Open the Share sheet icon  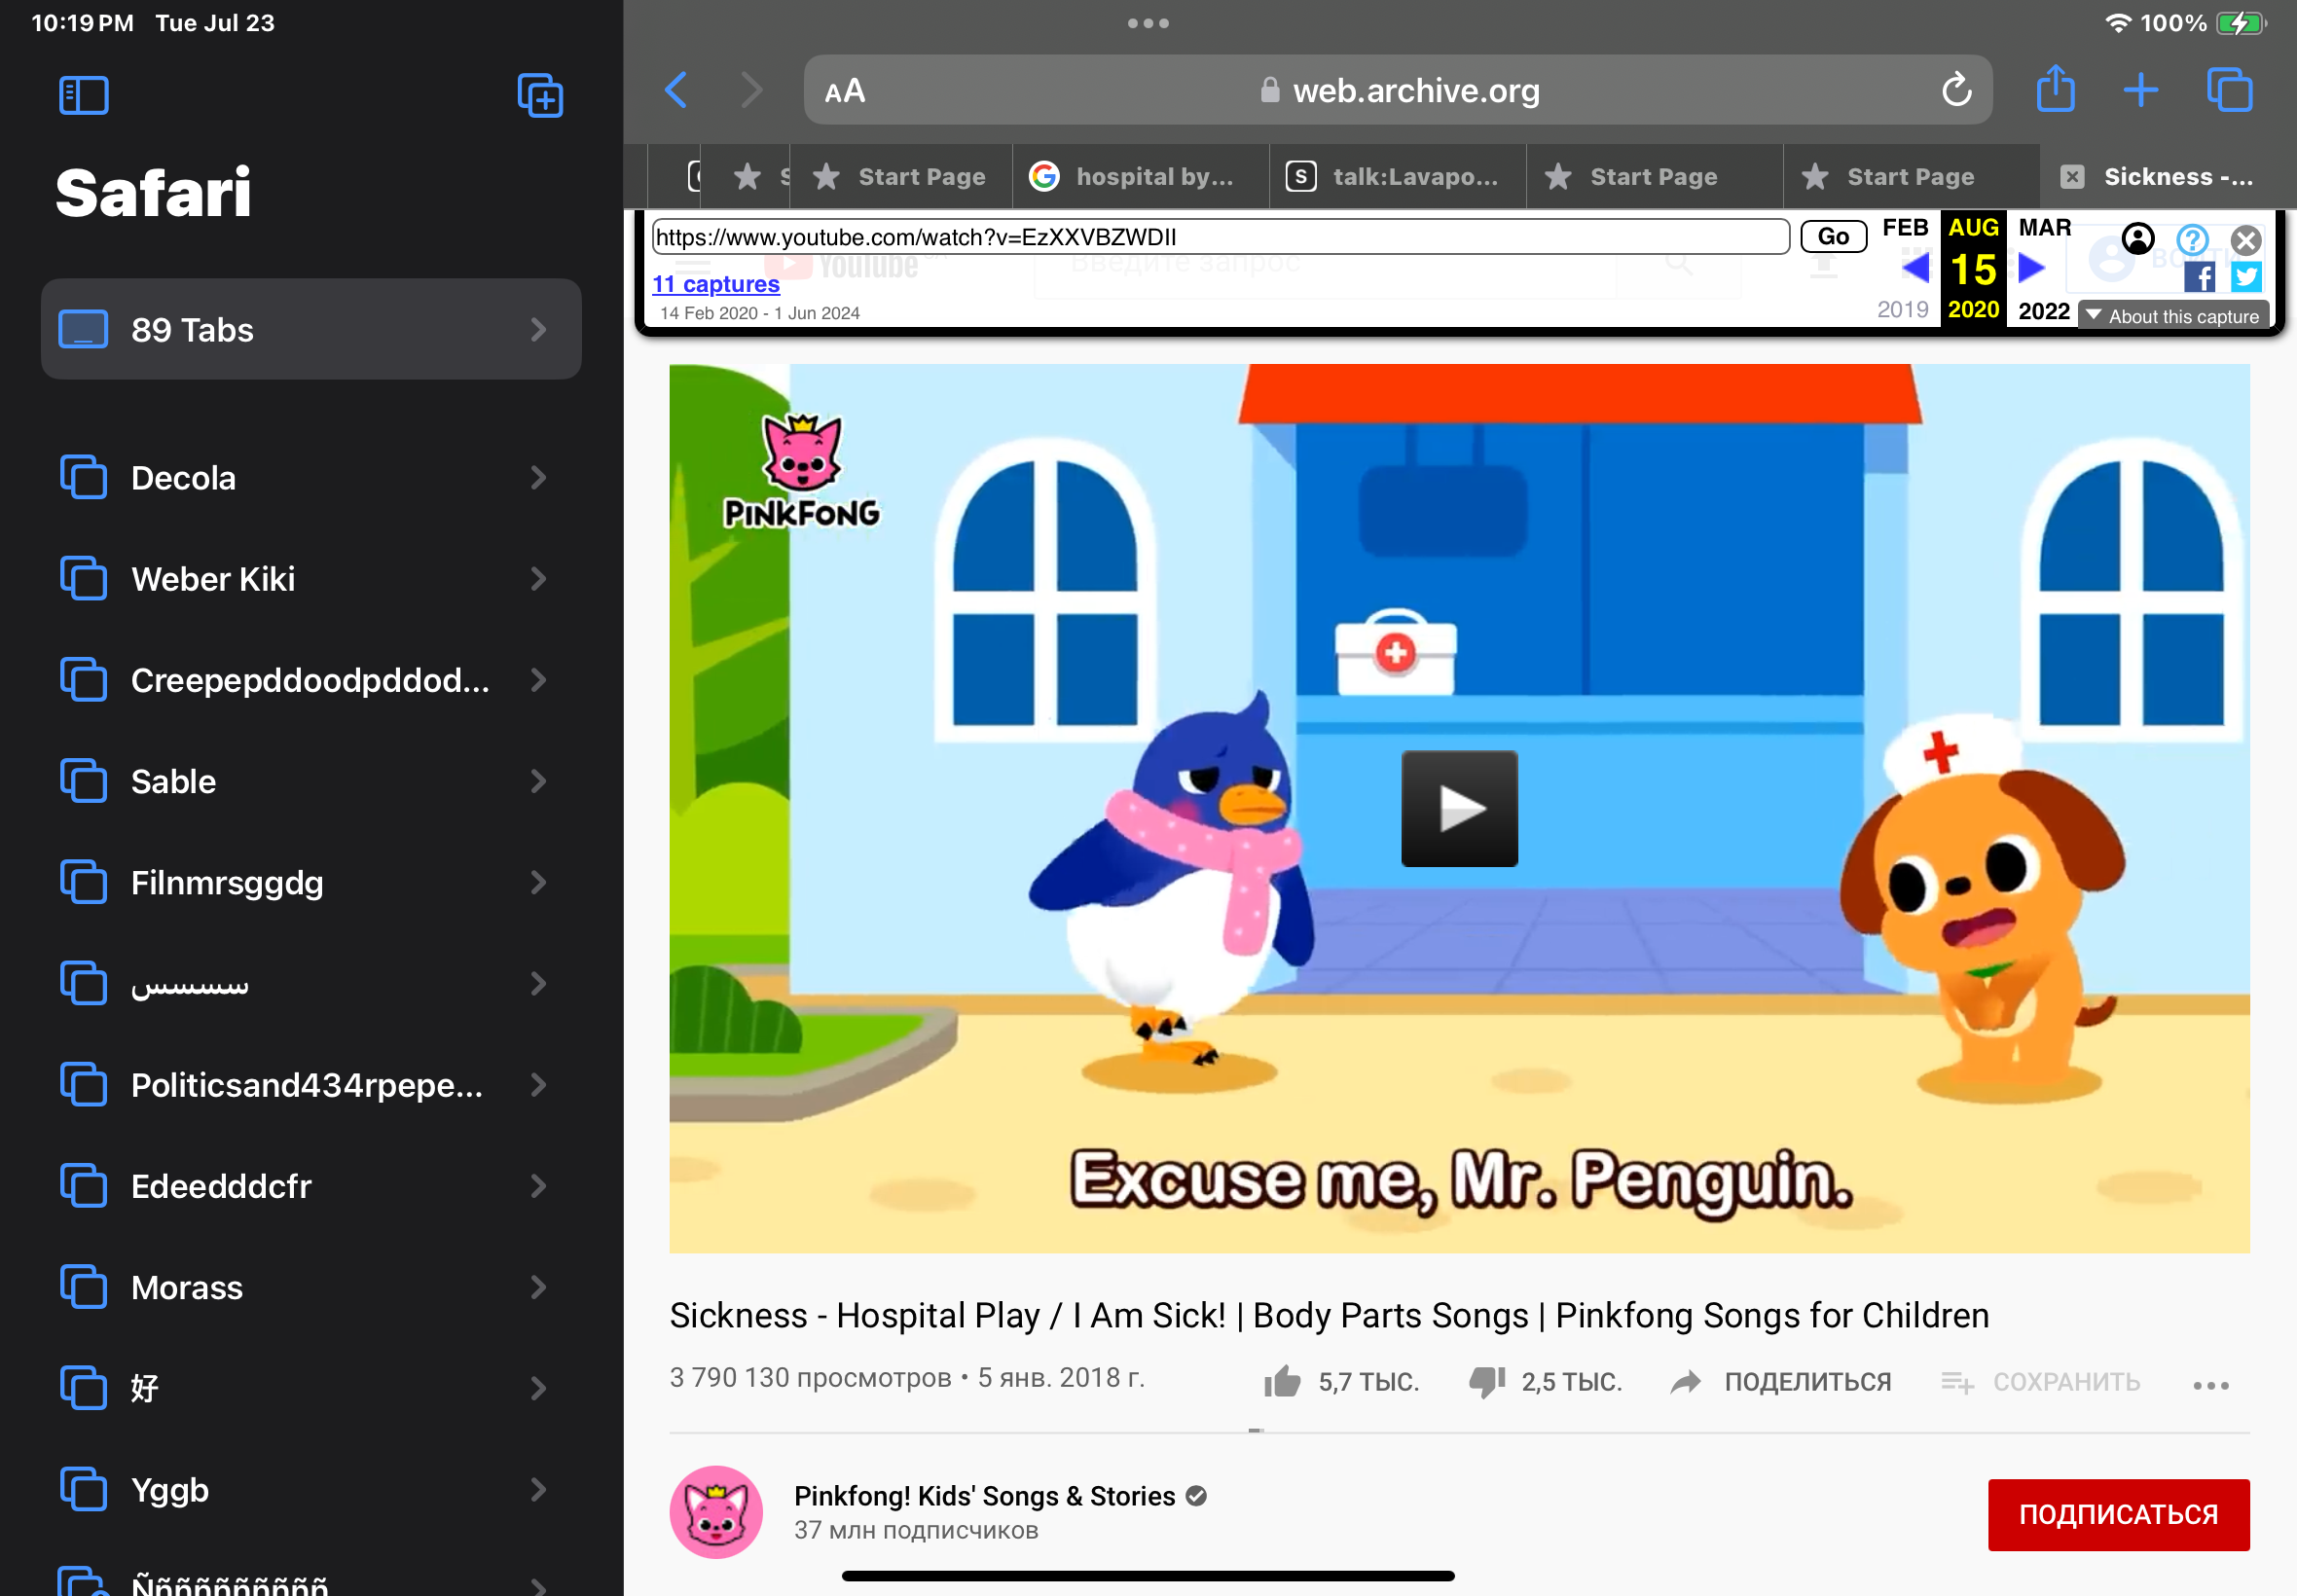(x=2055, y=90)
